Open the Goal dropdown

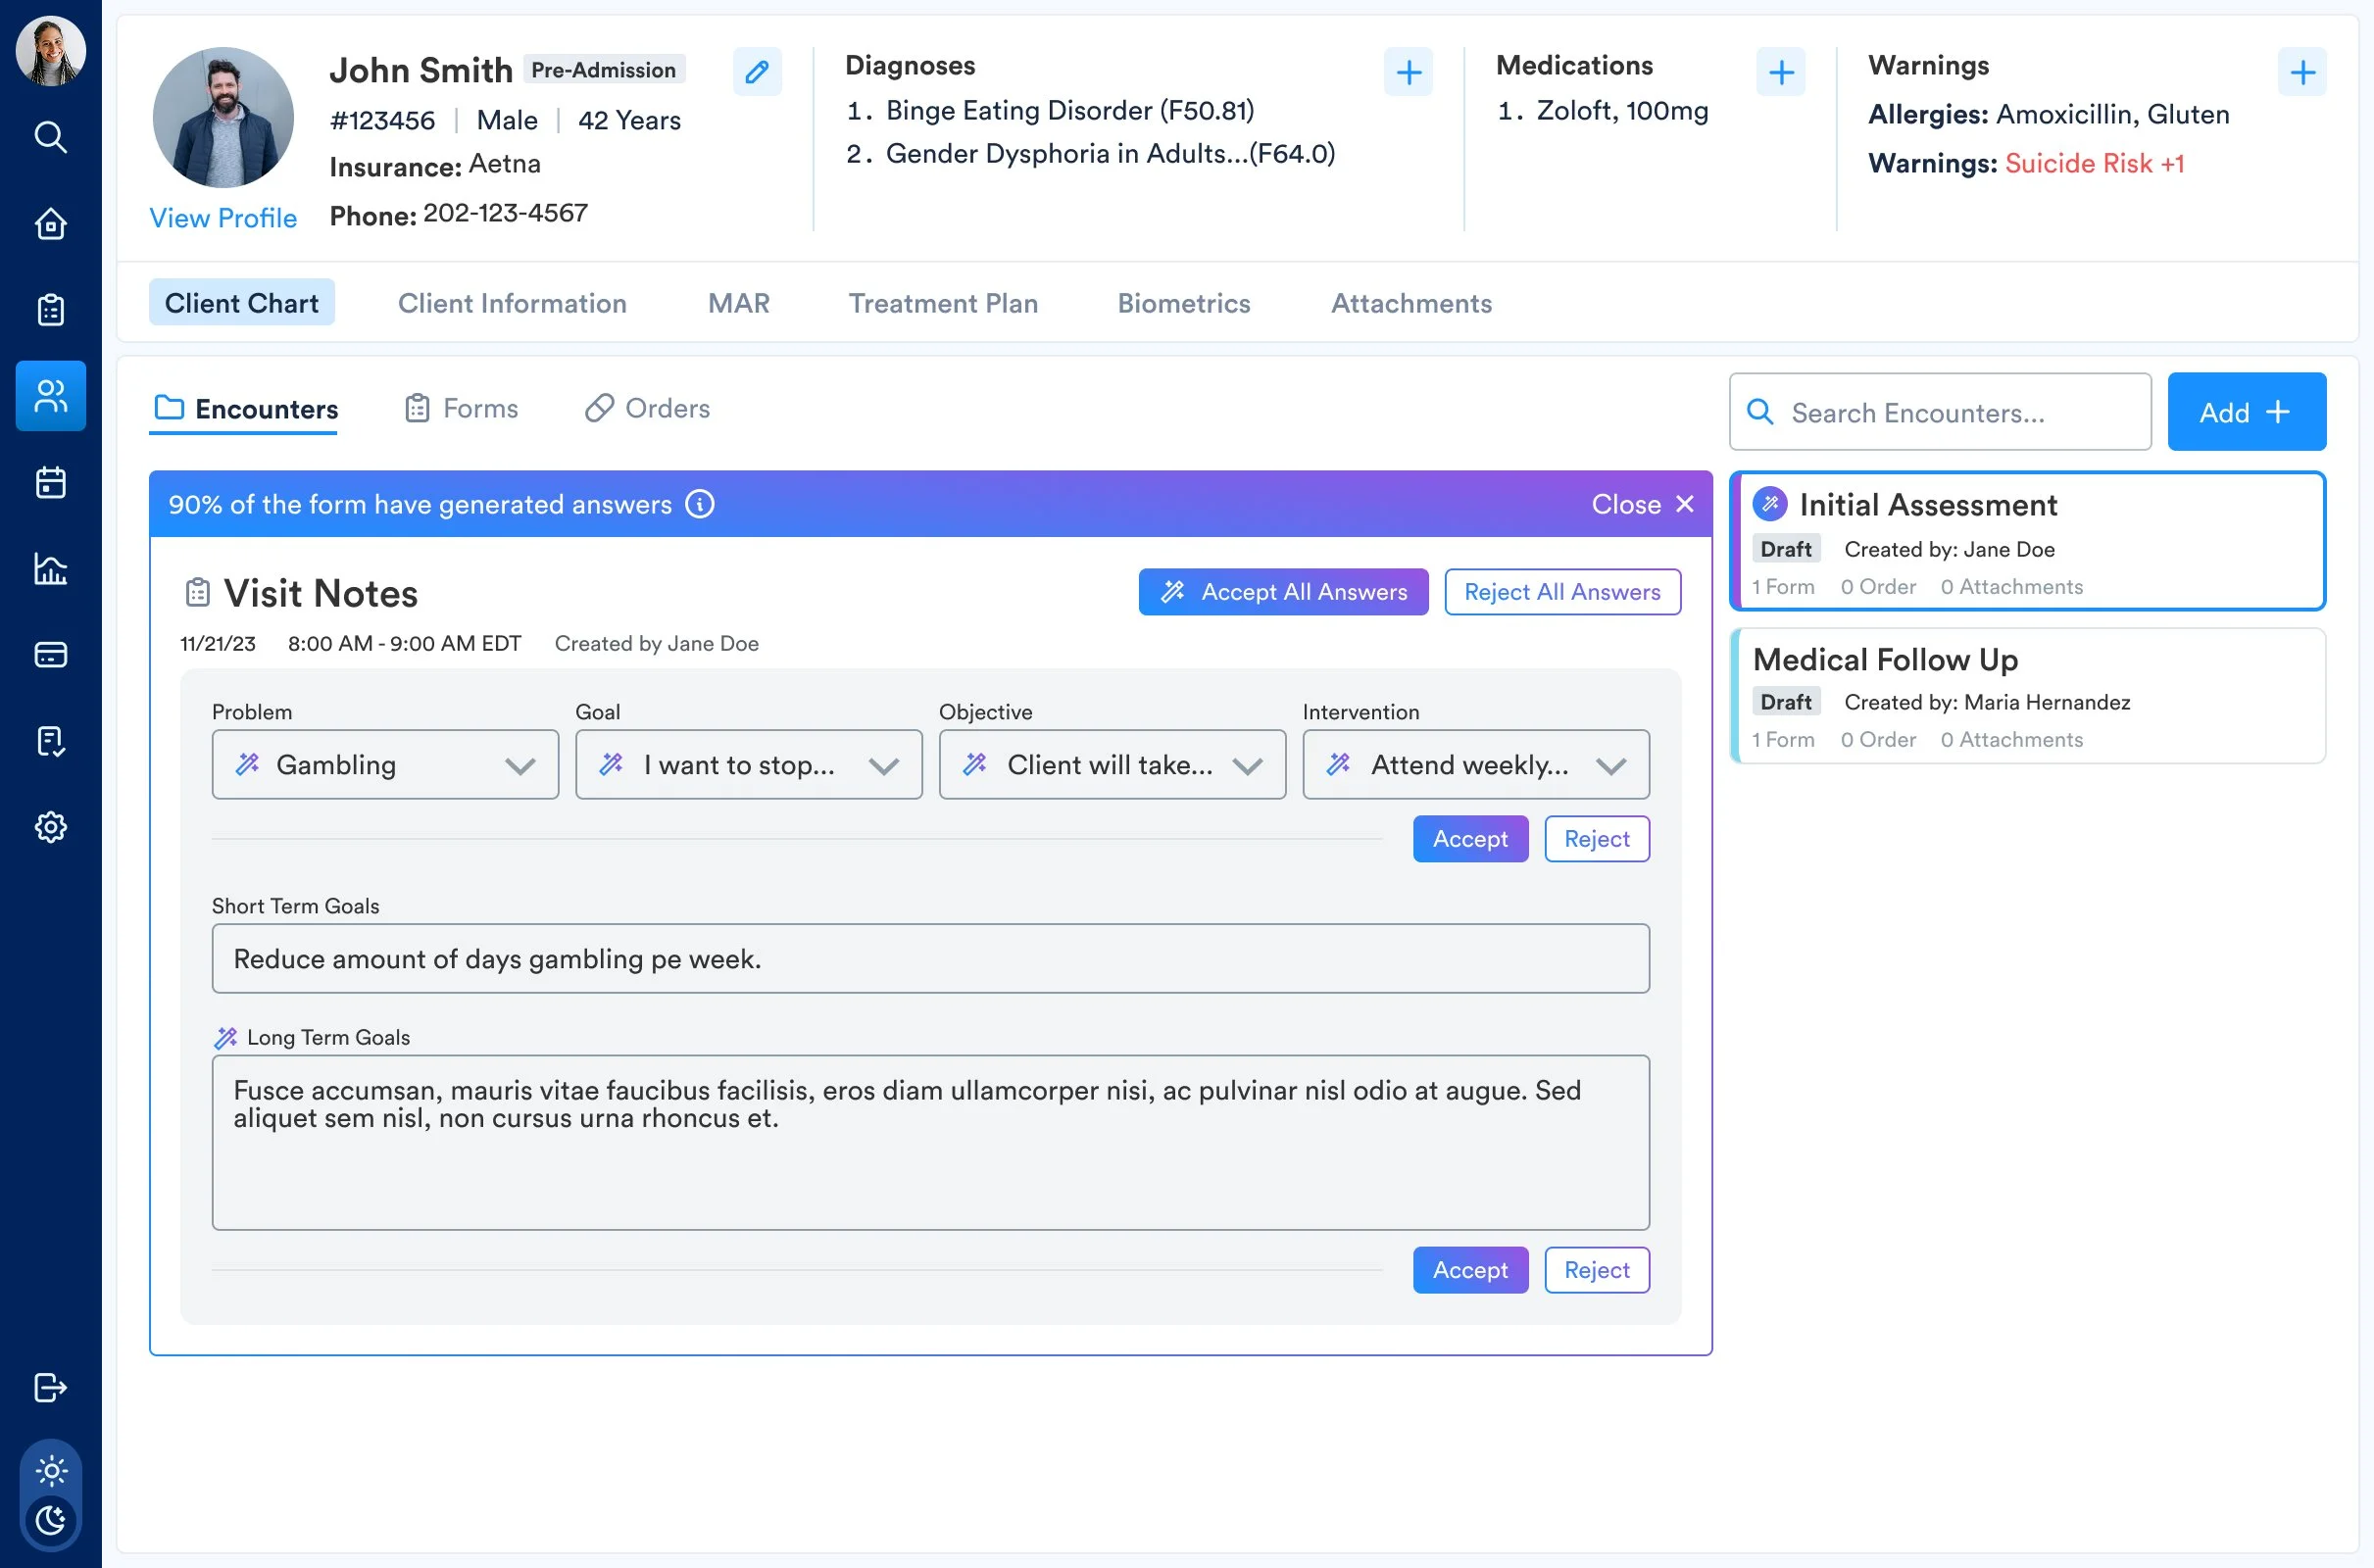[748, 765]
